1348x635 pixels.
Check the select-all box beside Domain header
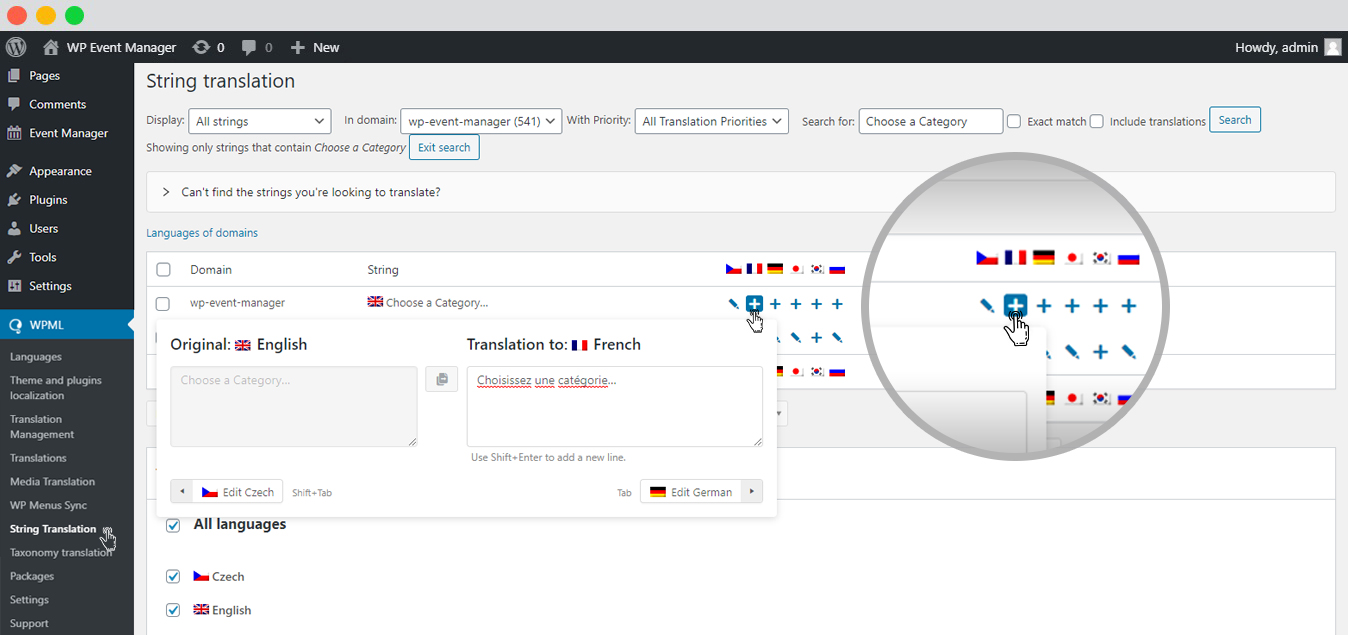(164, 270)
